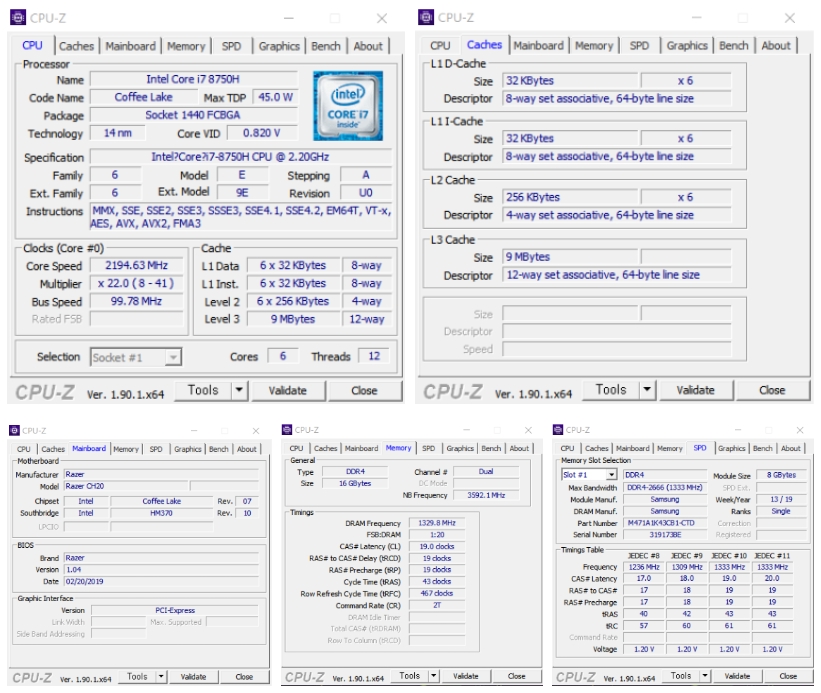Click Core Speed value 2194.63 MHz
The width and height of the screenshot is (821, 693).
point(137,265)
